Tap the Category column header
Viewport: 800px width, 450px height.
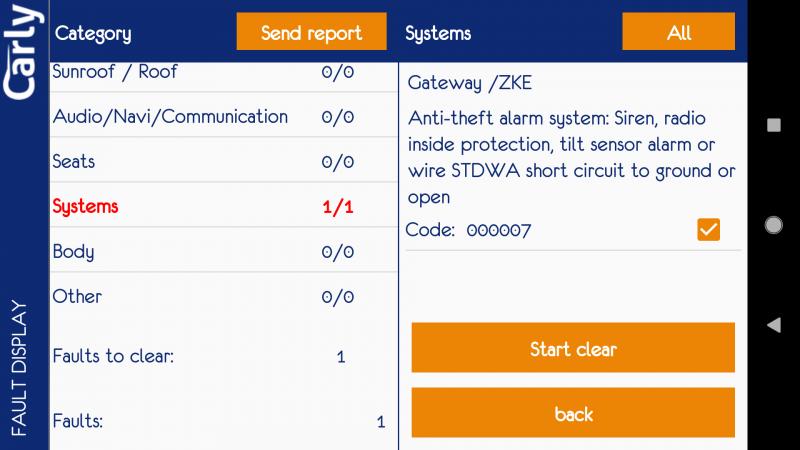coord(93,33)
